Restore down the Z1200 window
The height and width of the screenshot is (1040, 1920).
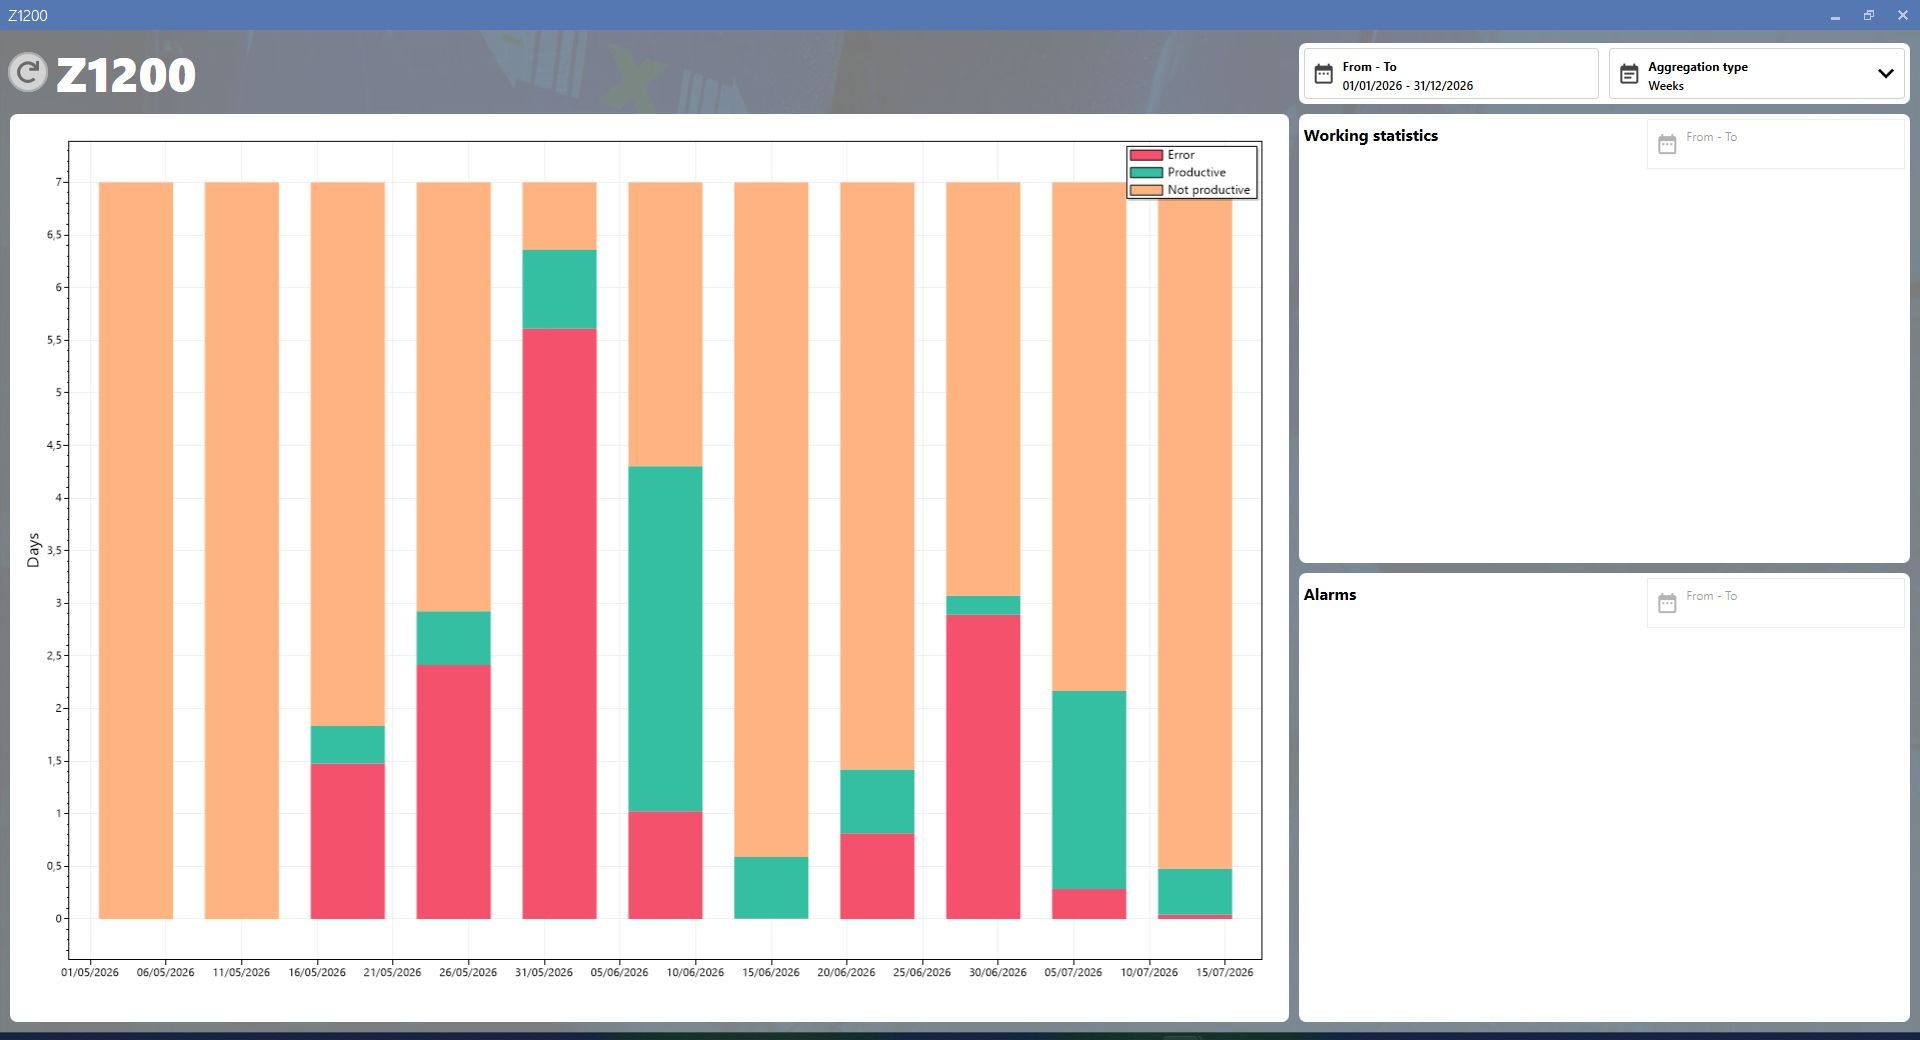pyautogui.click(x=1869, y=15)
